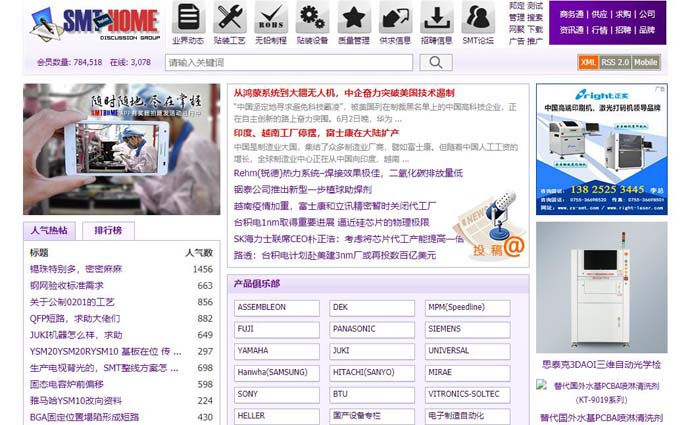
Task: Click the magnifier search button
Action: [436, 62]
